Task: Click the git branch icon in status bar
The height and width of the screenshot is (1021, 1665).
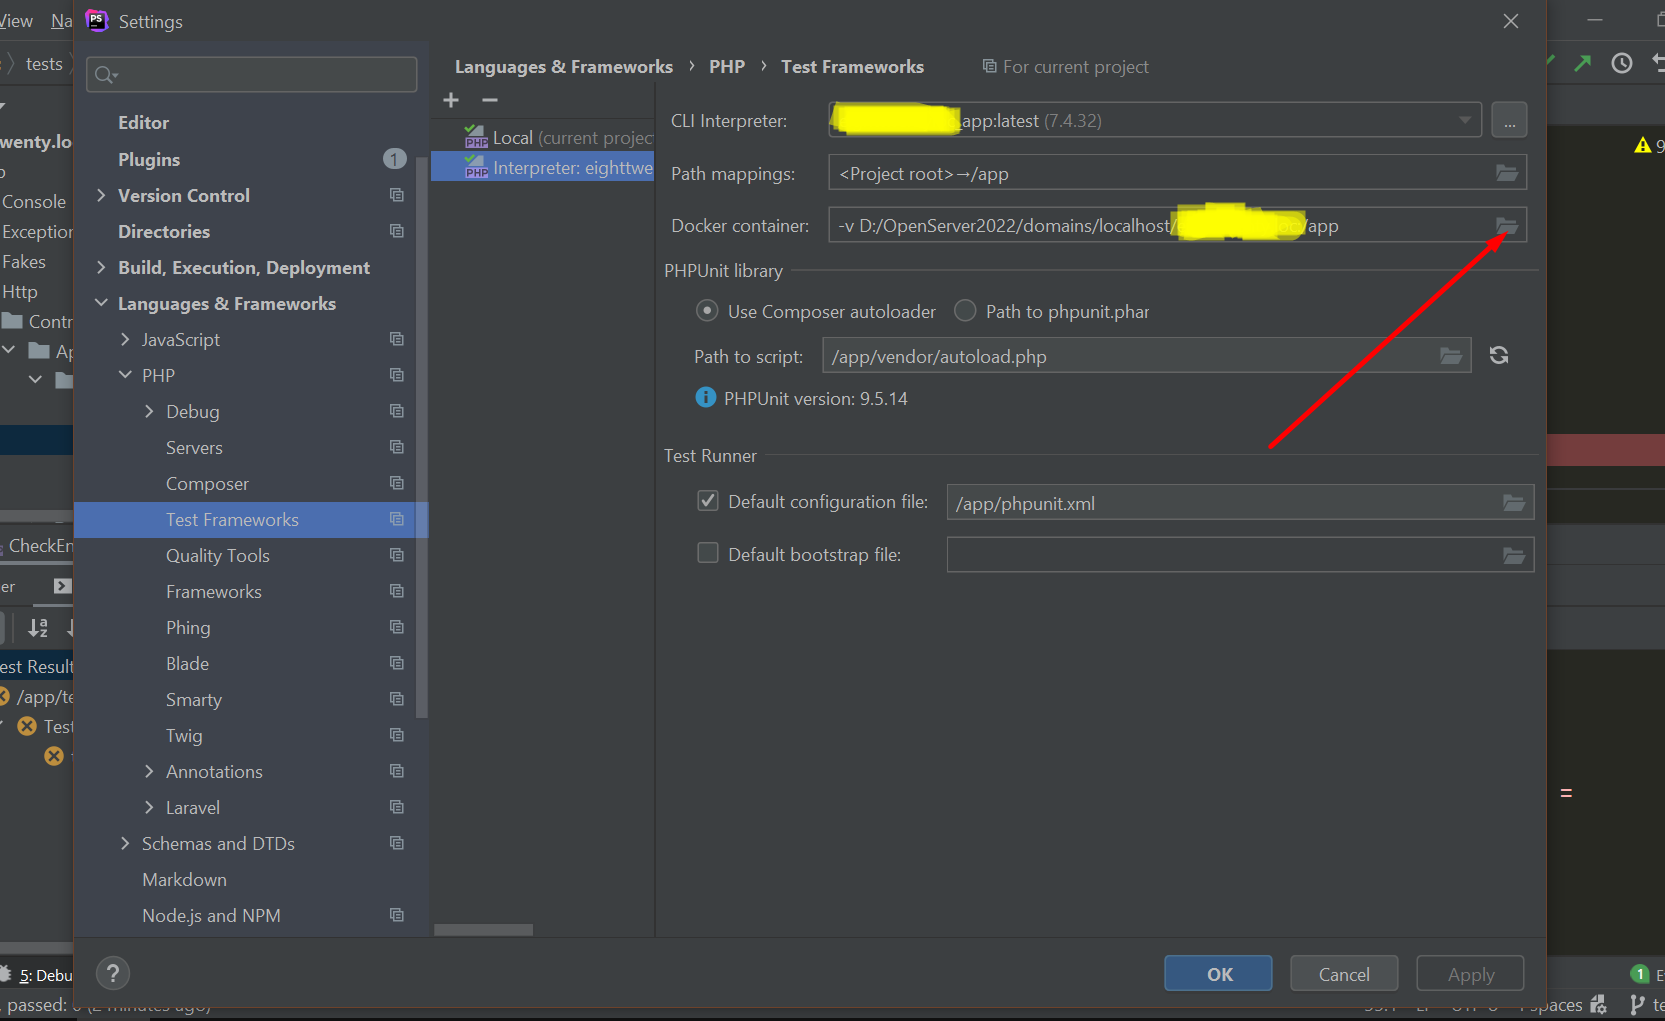Action: point(1637,1004)
